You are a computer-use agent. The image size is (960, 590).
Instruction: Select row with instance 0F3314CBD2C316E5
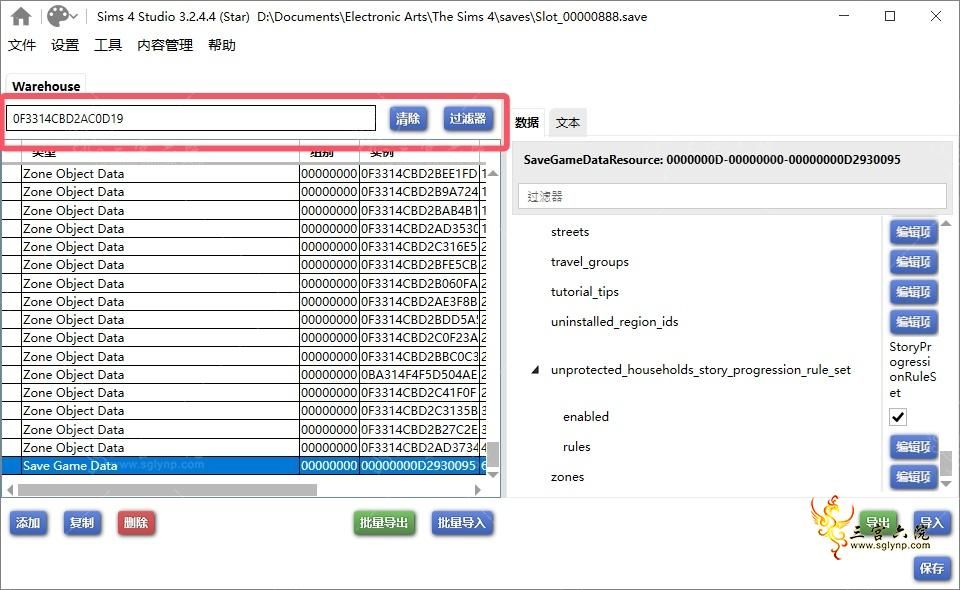[x=244, y=247]
